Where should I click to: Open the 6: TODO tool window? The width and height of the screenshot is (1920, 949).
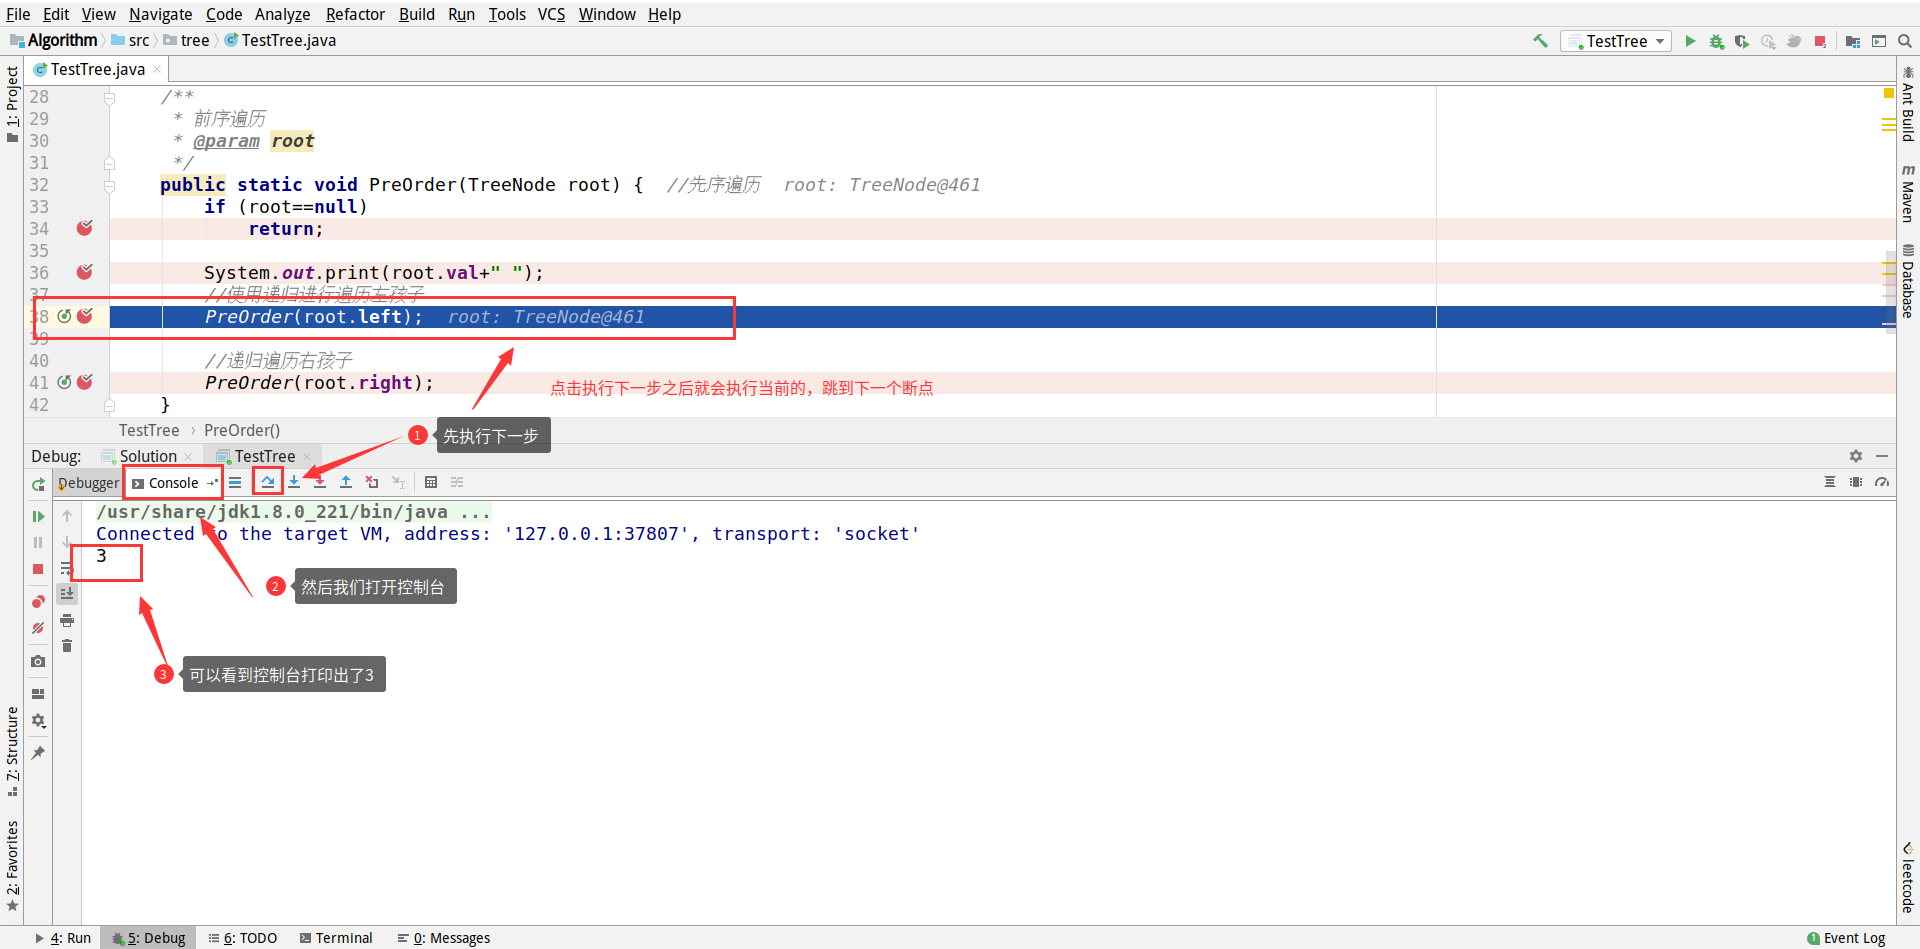(x=243, y=938)
